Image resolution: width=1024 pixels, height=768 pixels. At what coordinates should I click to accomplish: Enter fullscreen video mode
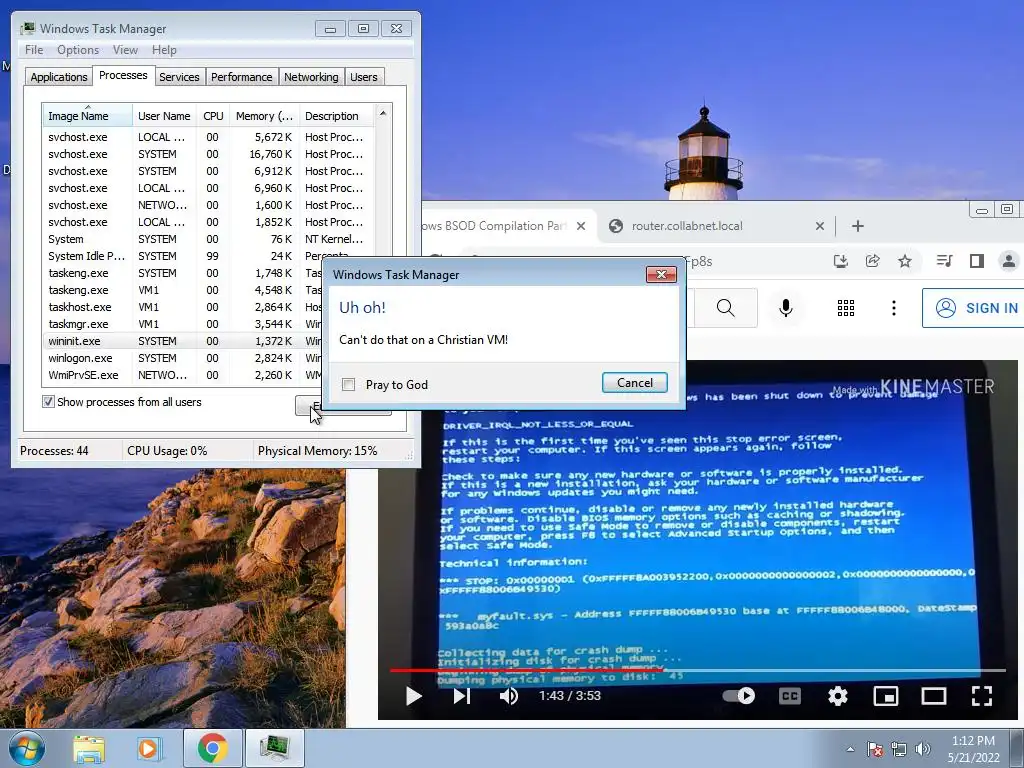point(982,696)
